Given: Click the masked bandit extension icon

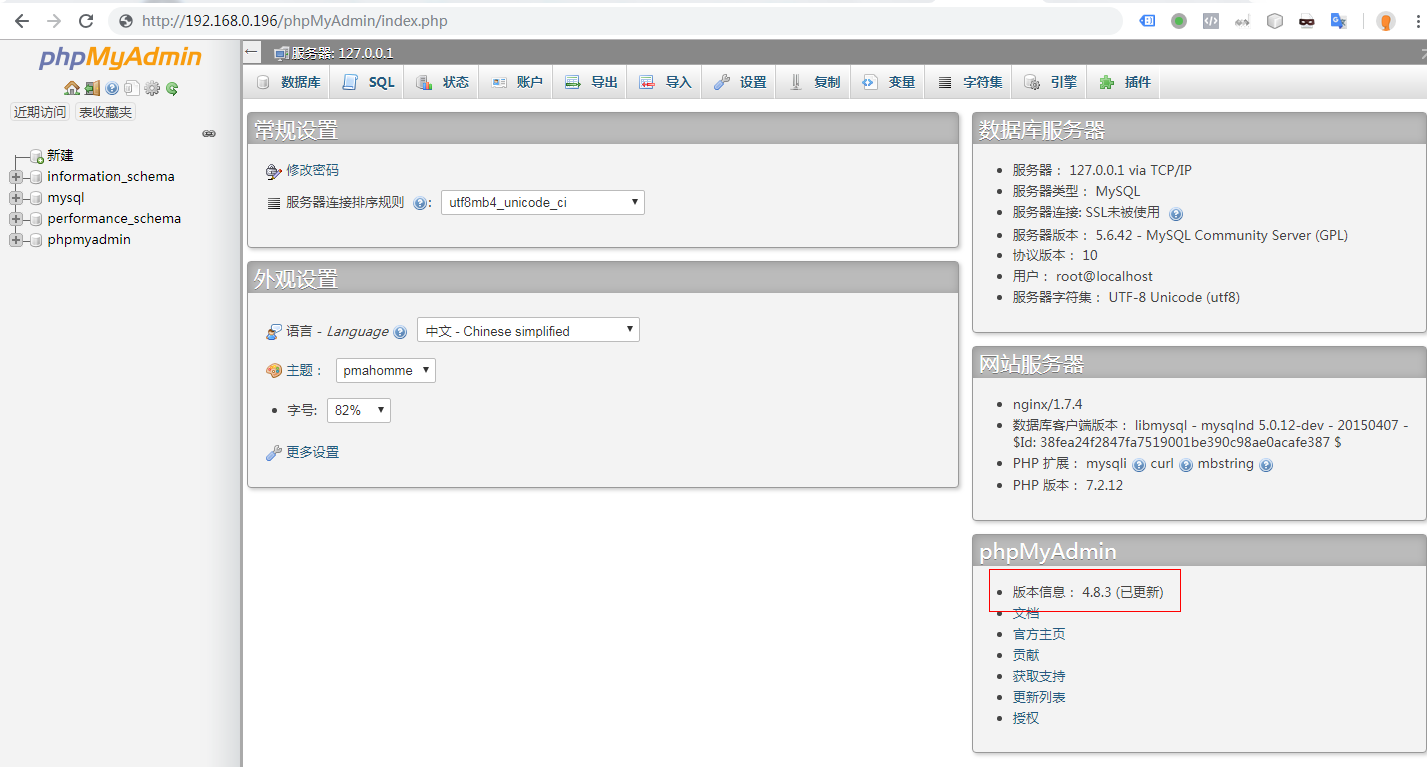Looking at the screenshot, I should tap(1307, 21).
